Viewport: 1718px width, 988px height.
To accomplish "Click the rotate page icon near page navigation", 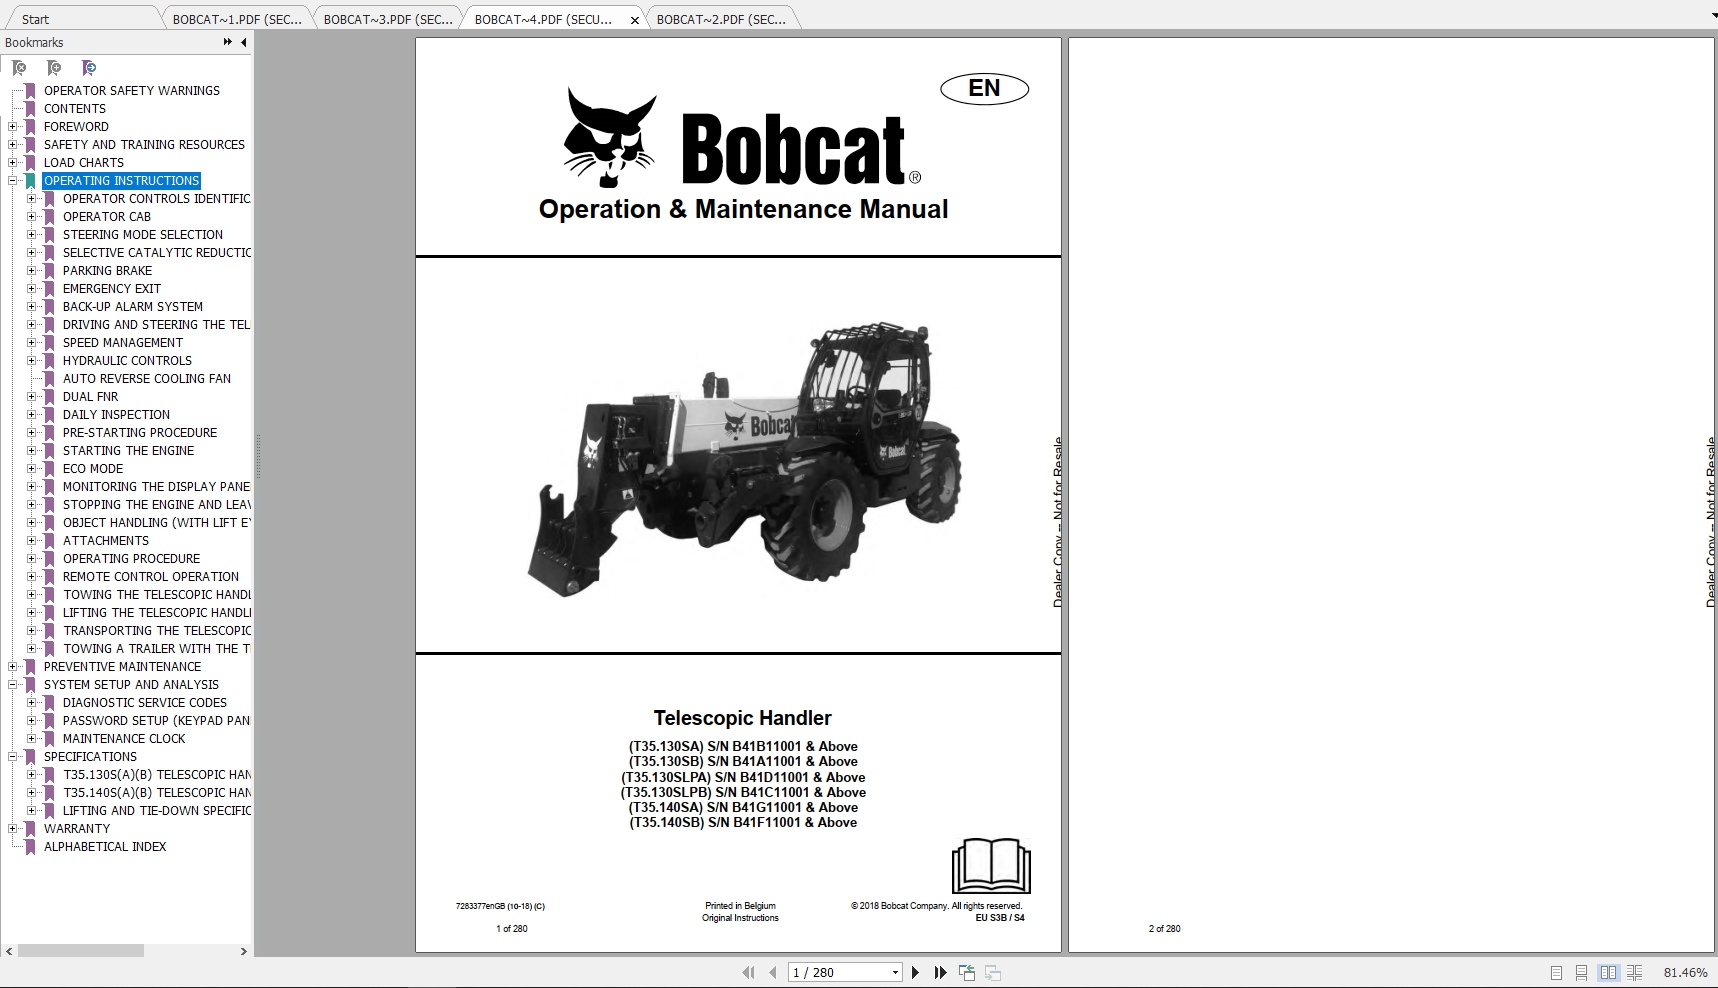I will (967, 972).
